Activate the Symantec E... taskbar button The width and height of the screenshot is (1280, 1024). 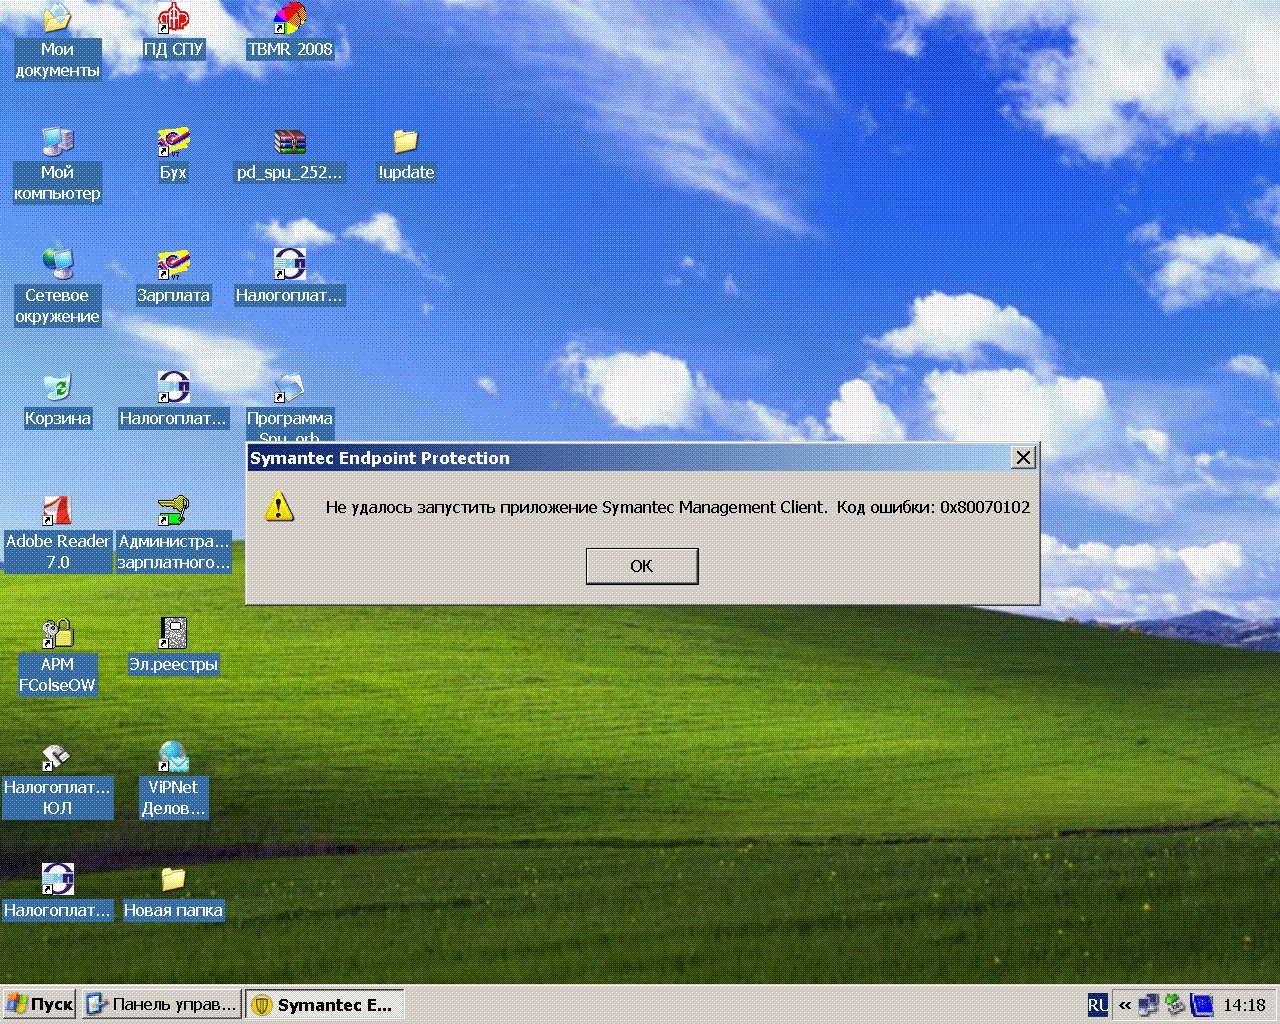coord(324,1005)
